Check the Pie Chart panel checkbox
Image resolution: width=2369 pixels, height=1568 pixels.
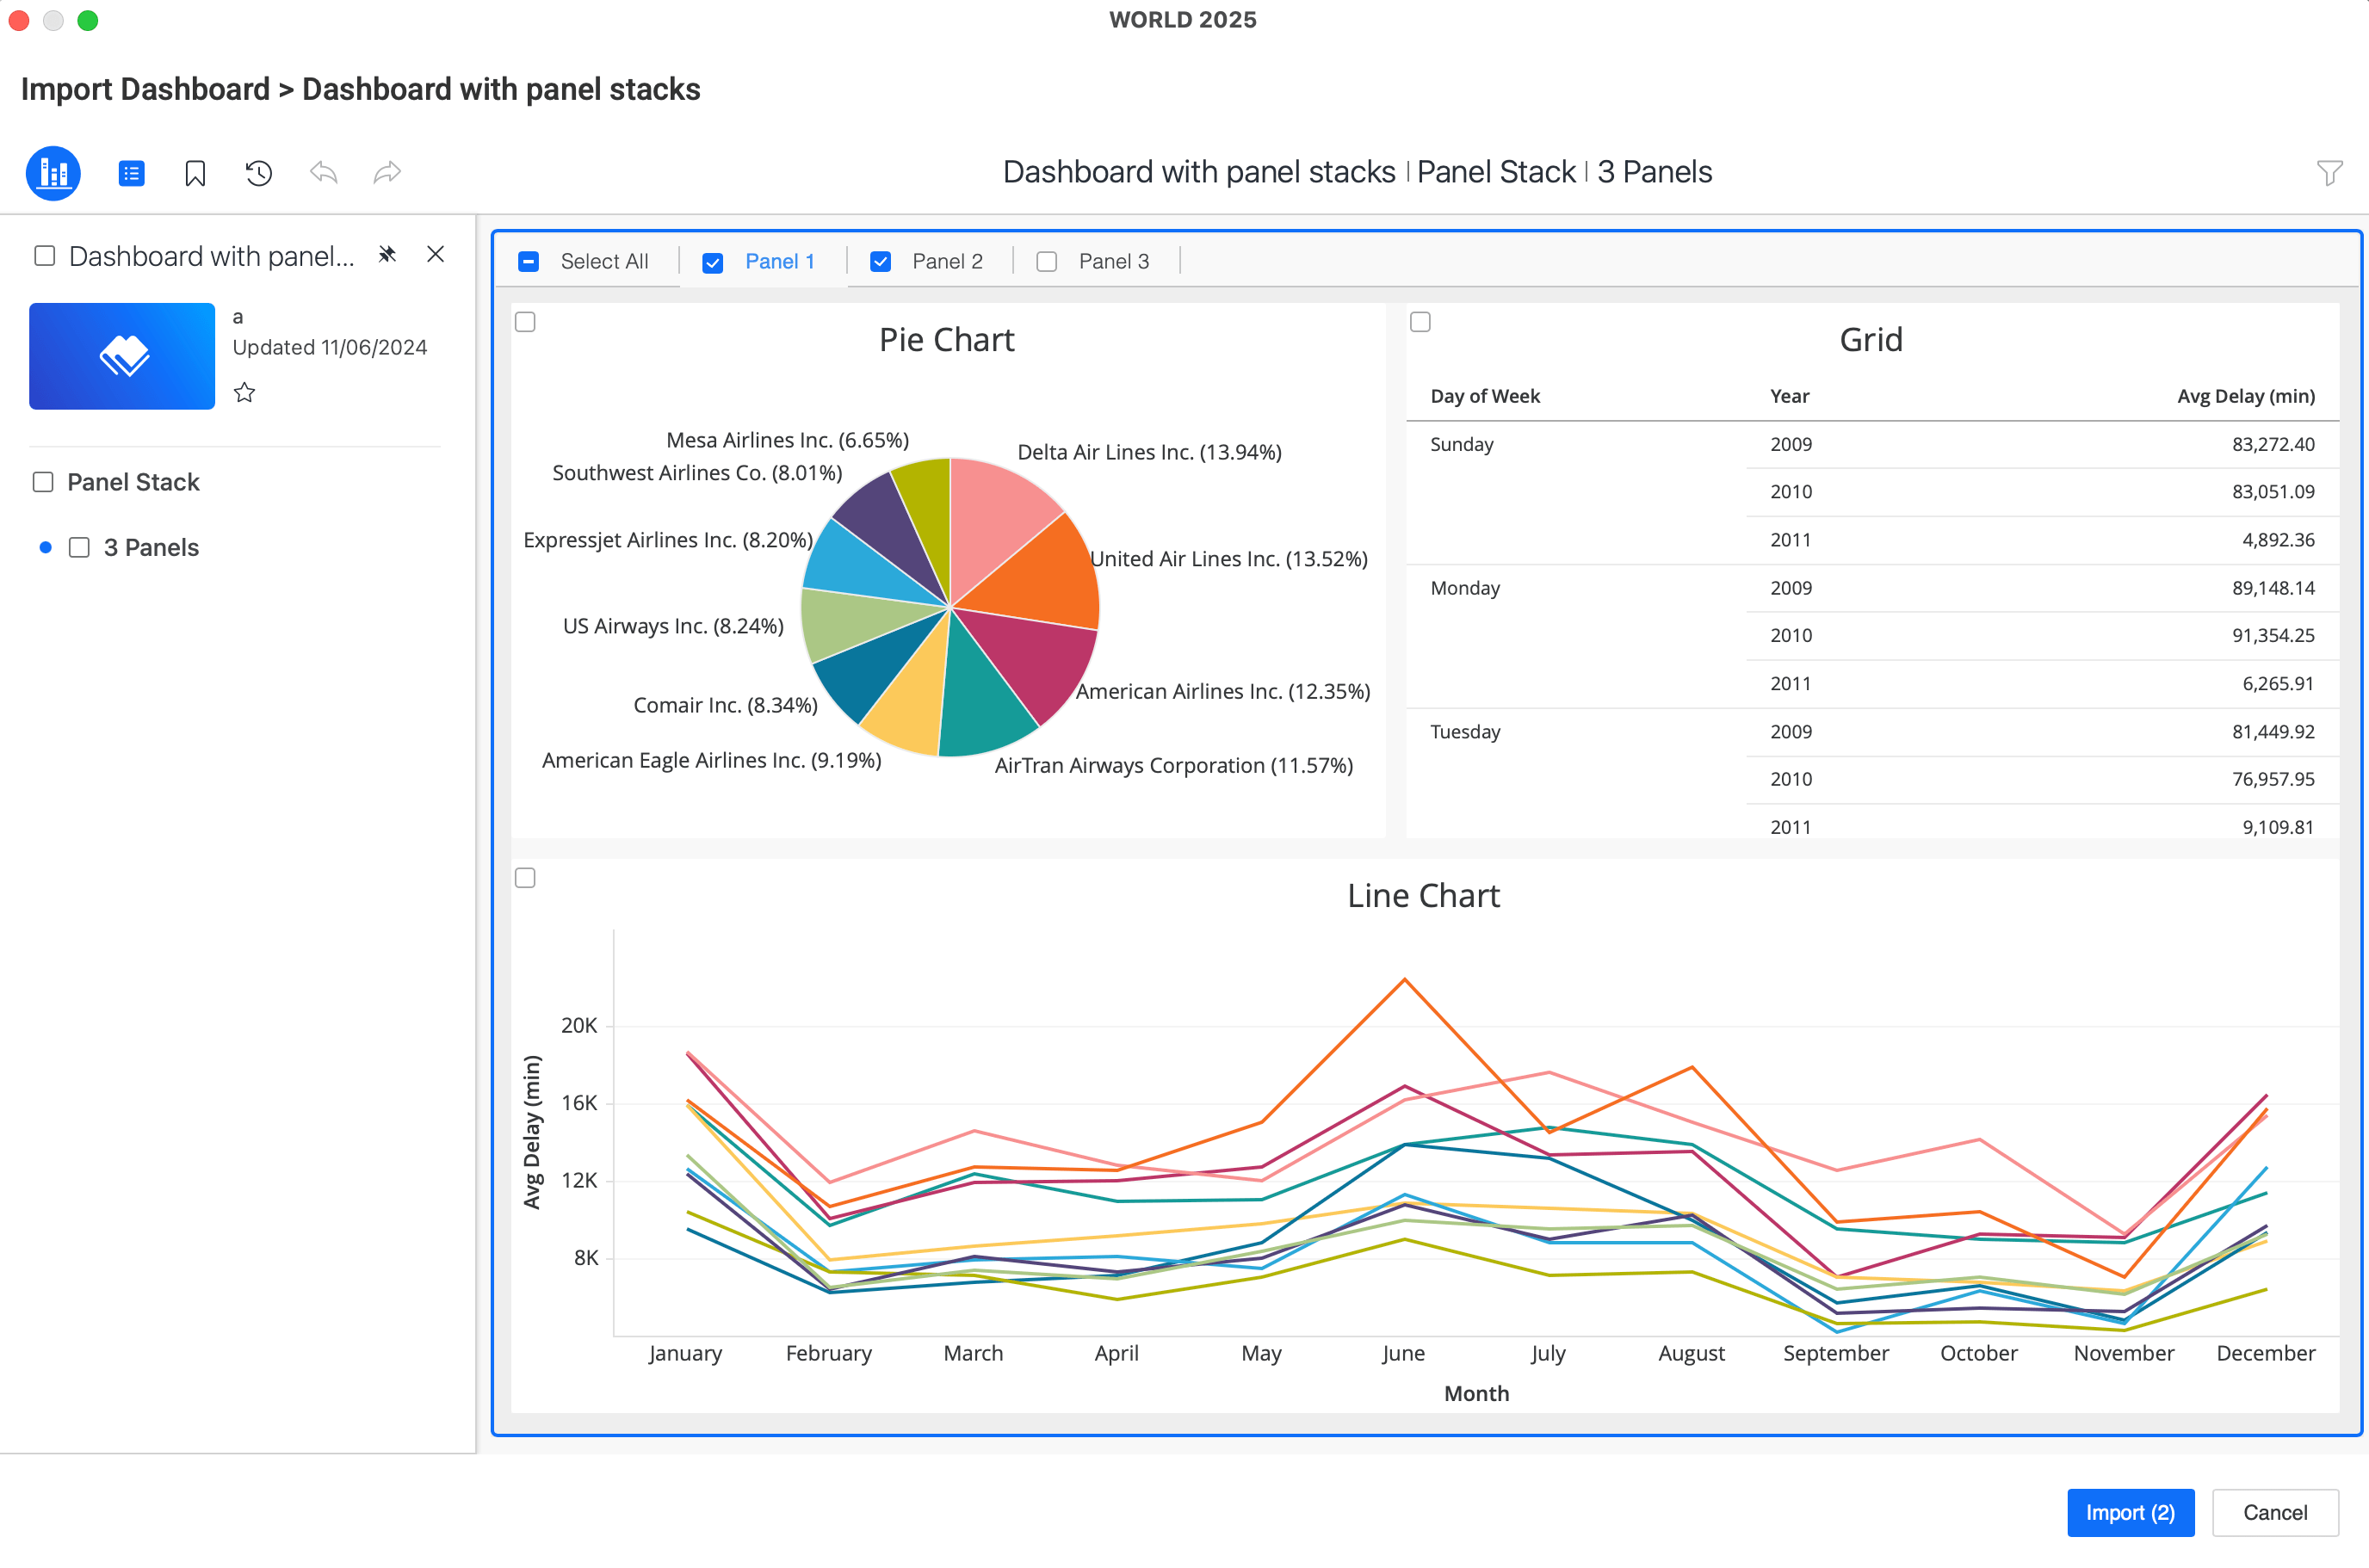526,321
